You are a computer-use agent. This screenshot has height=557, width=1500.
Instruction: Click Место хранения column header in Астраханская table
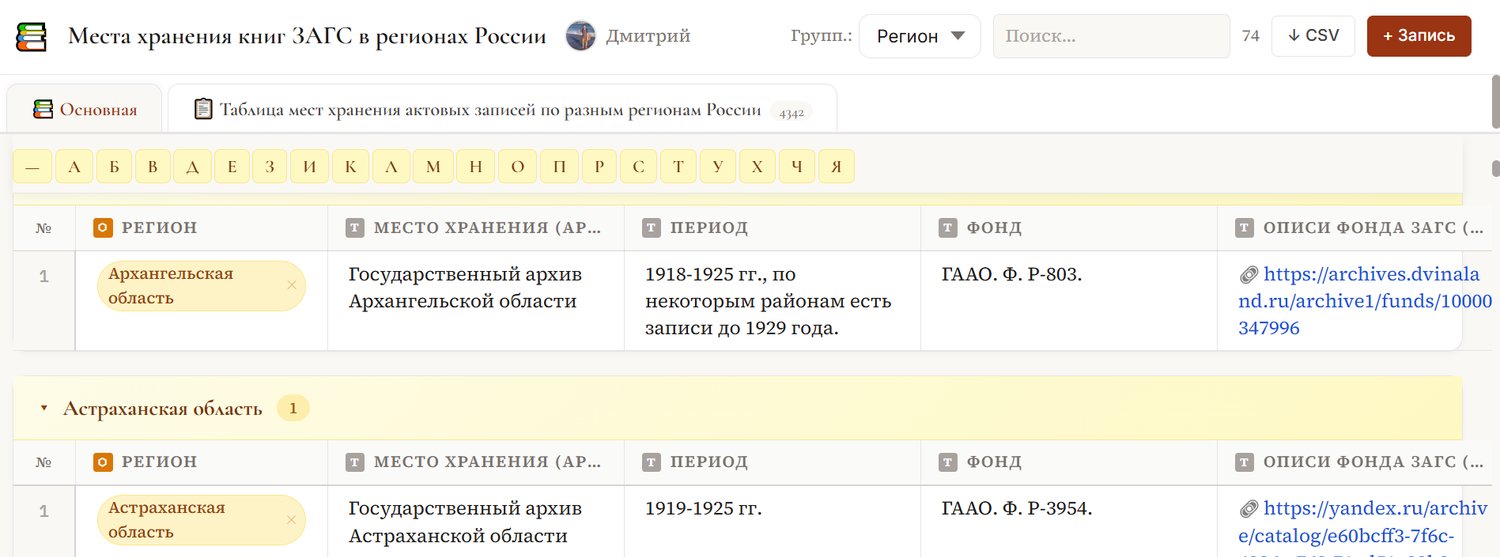tap(476, 462)
